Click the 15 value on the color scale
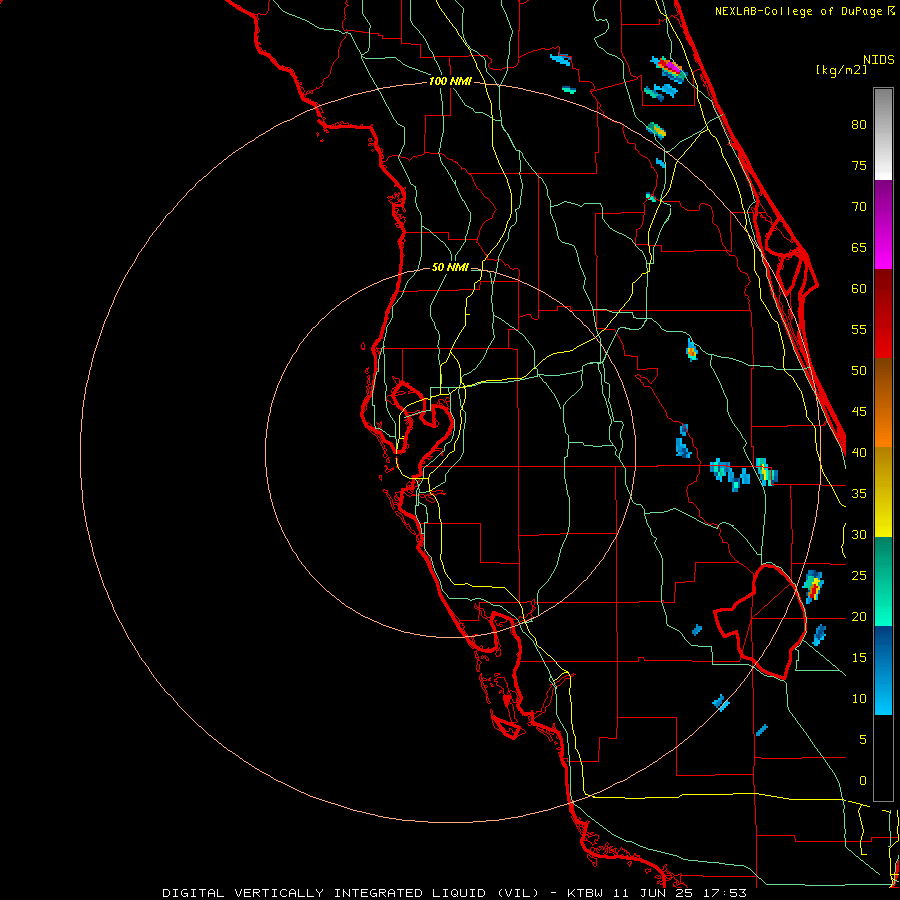This screenshot has height=900, width=900. (859, 657)
